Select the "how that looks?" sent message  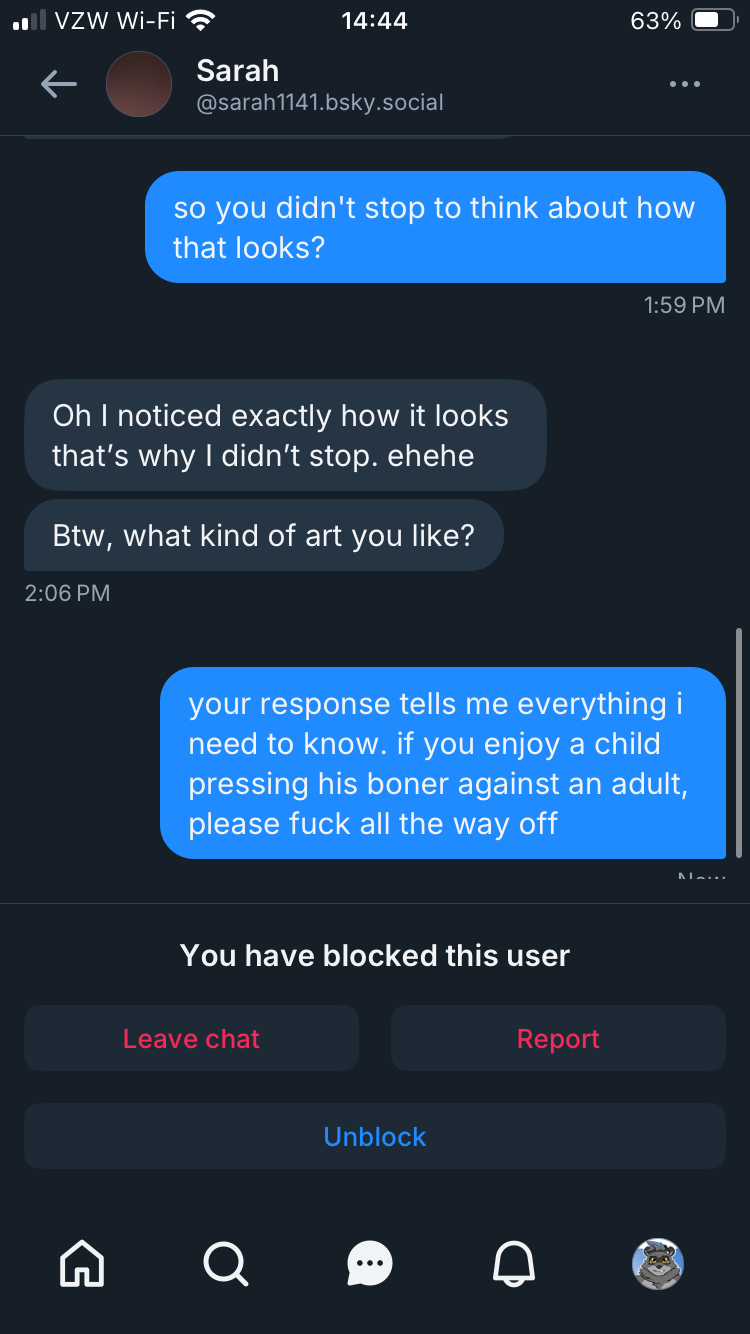[x=435, y=227]
